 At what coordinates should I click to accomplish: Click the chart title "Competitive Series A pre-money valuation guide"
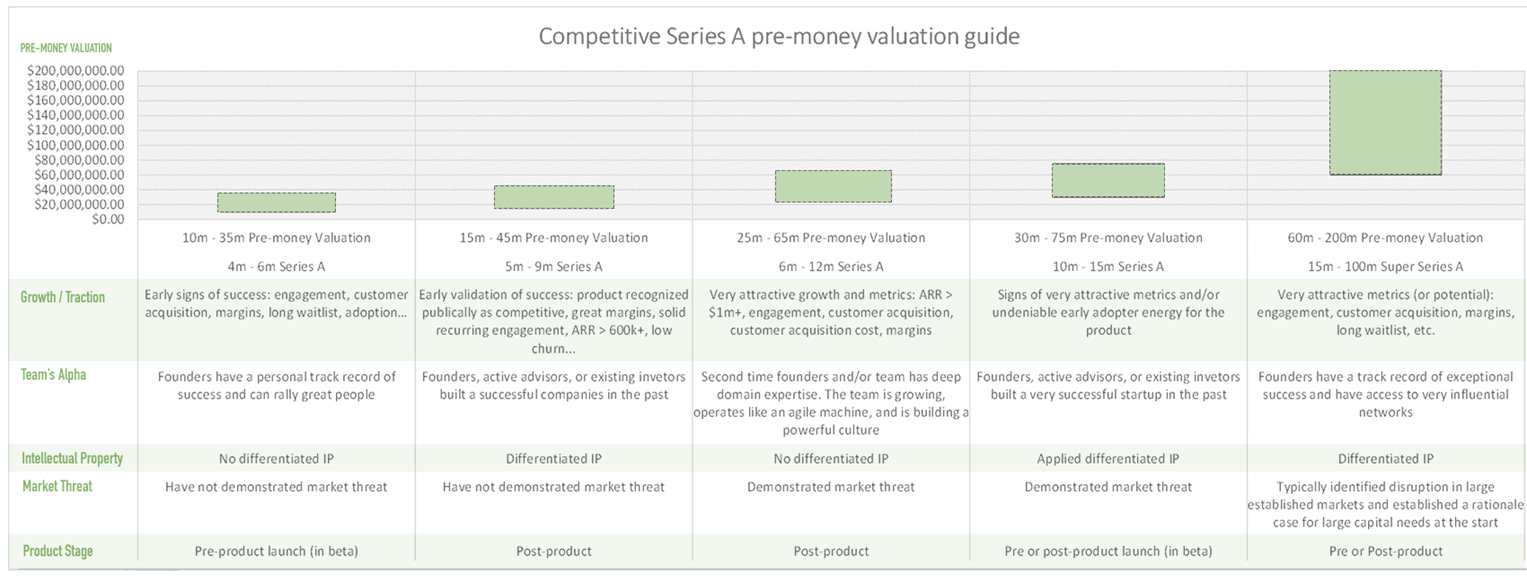coord(778,37)
